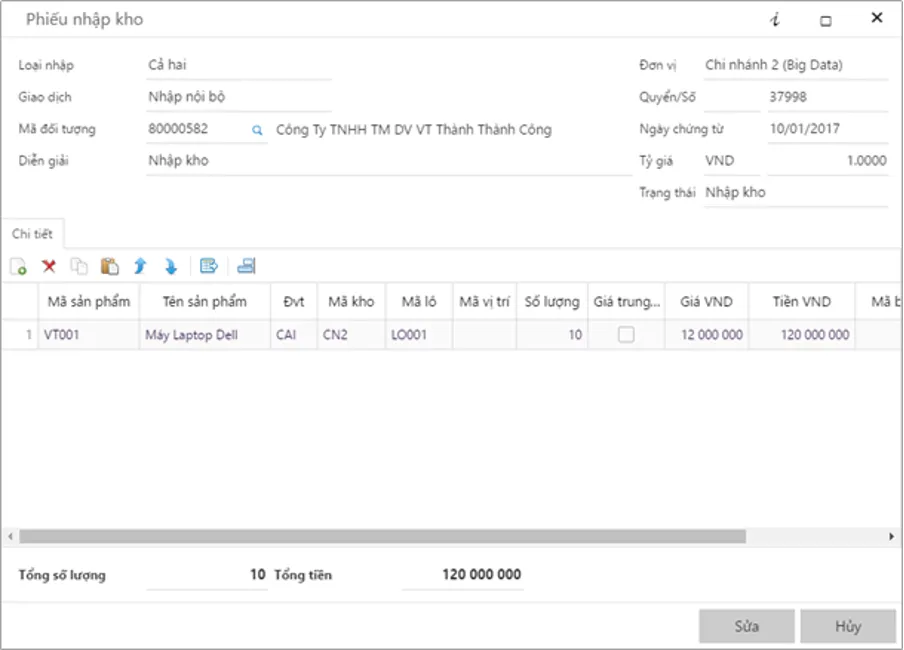Click the Diễn giải input field
Image resolution: width=904 pixels, height=650 pixels.
pos(388,161)
